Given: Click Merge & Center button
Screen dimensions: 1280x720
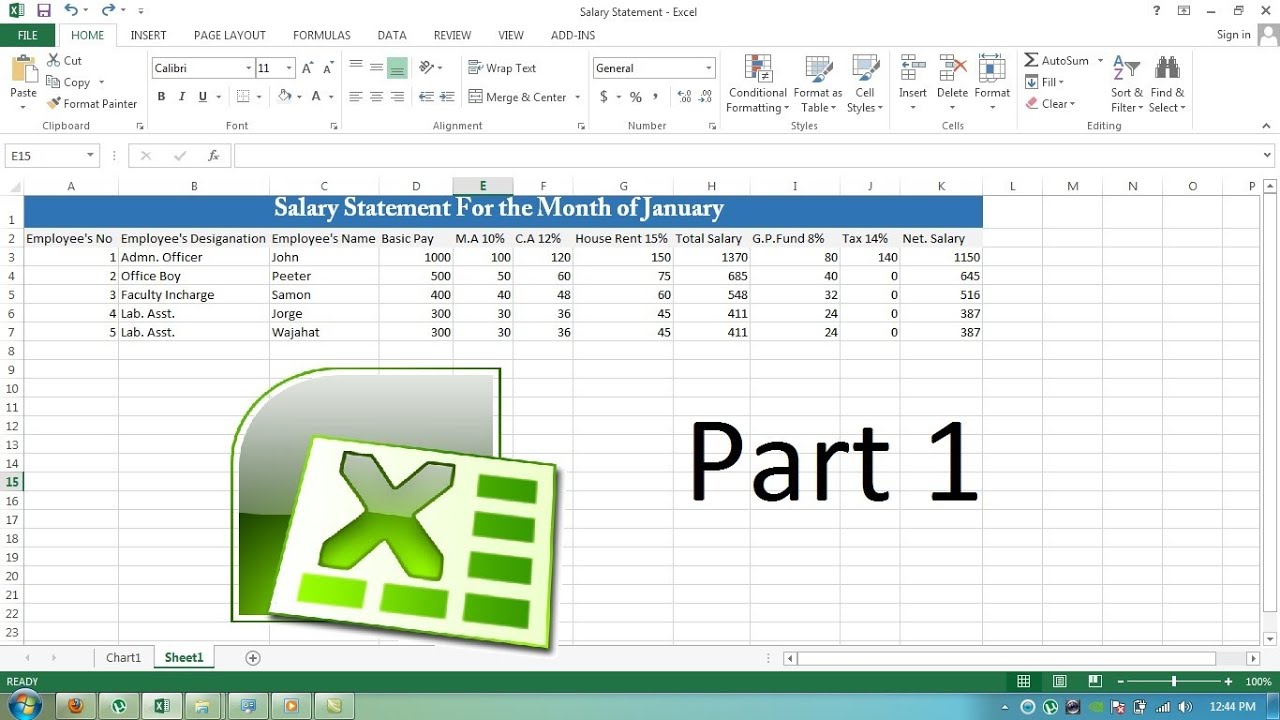Looking at the screenshot, I should (x=517, y=97).
